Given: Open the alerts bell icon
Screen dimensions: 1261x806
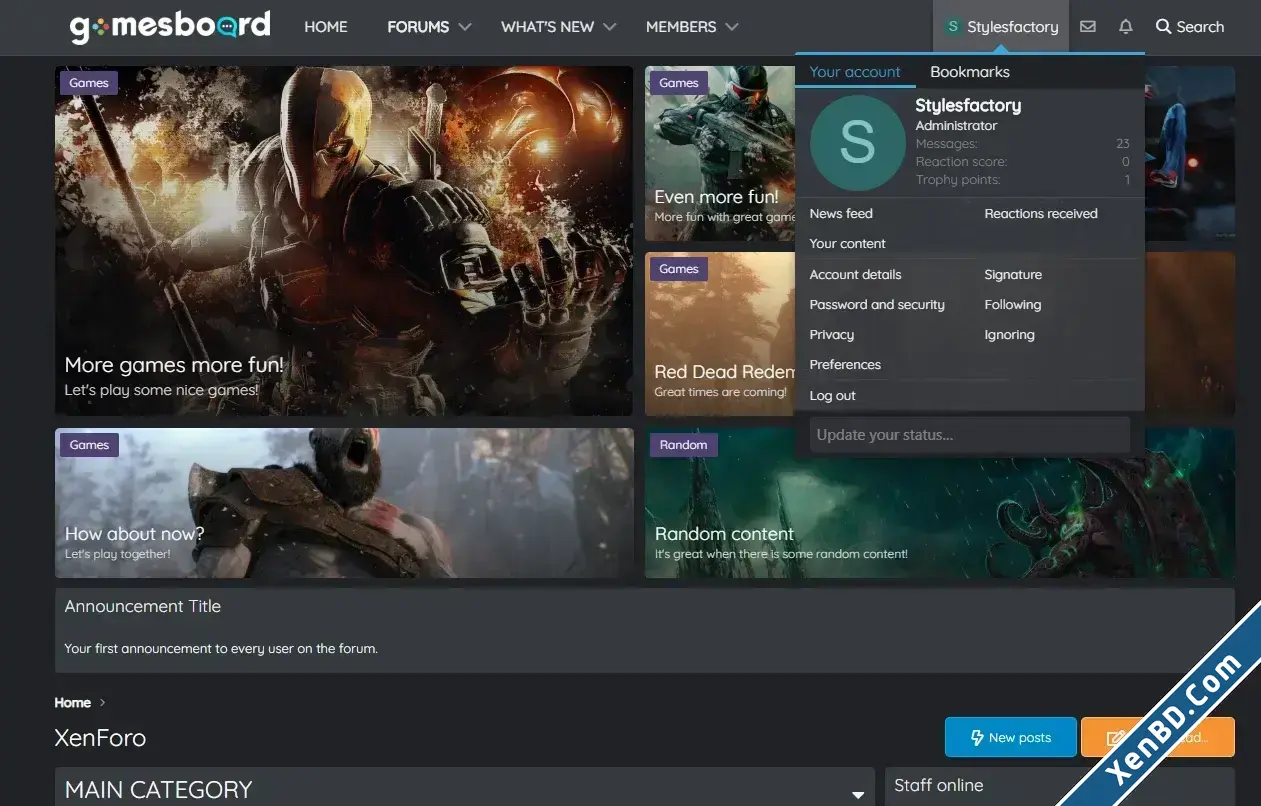Looking at the screenshot, I should pyautogui.click(x=1126, y=27).
